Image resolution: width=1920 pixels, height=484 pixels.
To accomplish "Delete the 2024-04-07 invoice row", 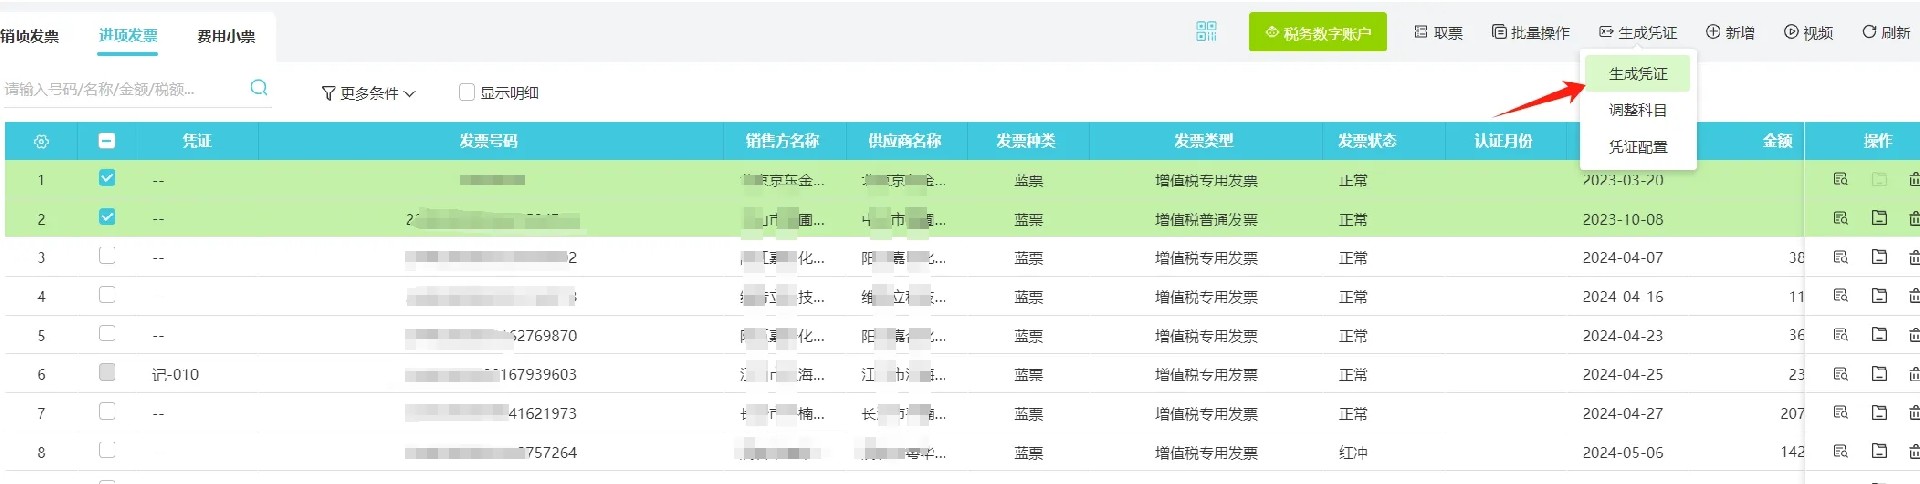I will click(1913, 257).
